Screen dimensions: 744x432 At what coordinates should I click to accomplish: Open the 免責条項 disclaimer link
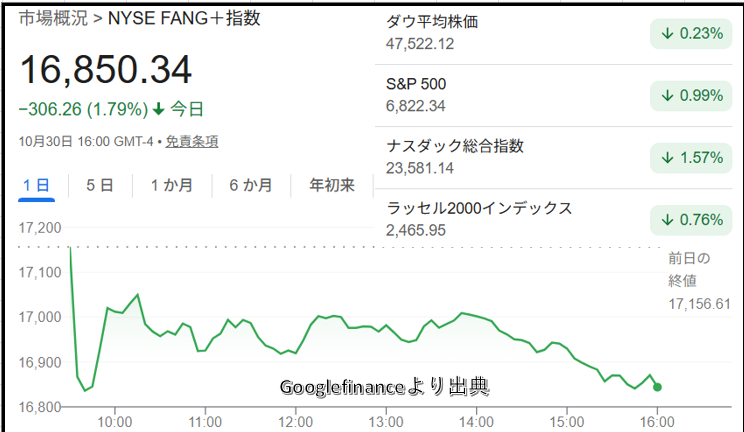point(192,141)
